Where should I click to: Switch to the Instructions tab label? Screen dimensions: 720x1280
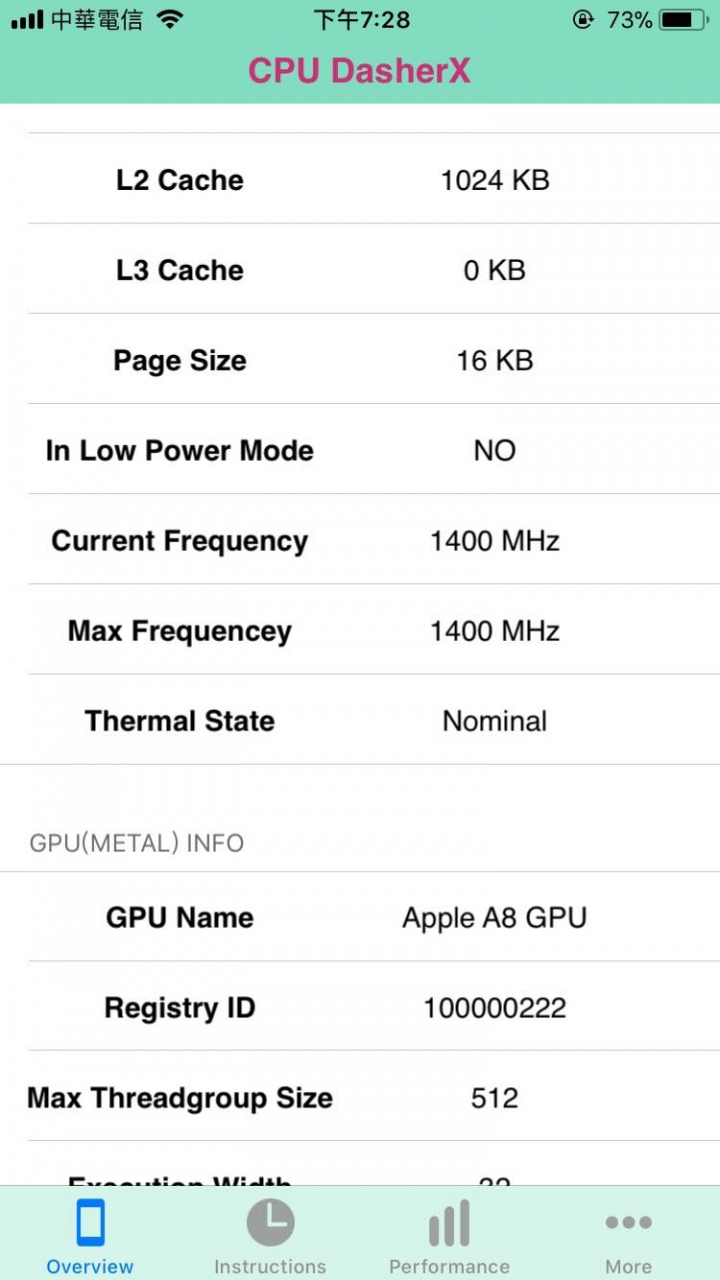pyautogui.click(x=270, y=1266)
